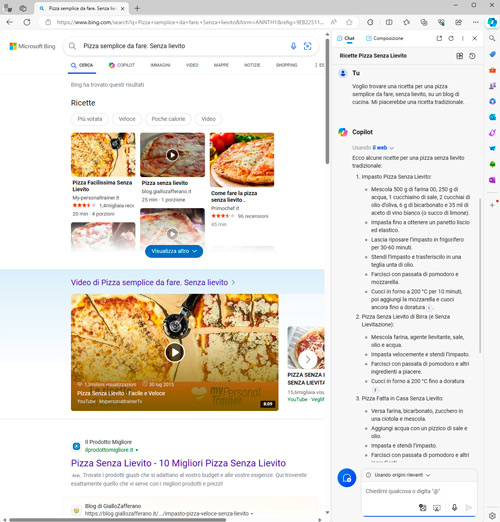This screenshot has width=500, height=522.
Task: Open 'Pizza Facilissima Senza Lievito' recipe
Action: pyautogui.click(x=102, y=186)
